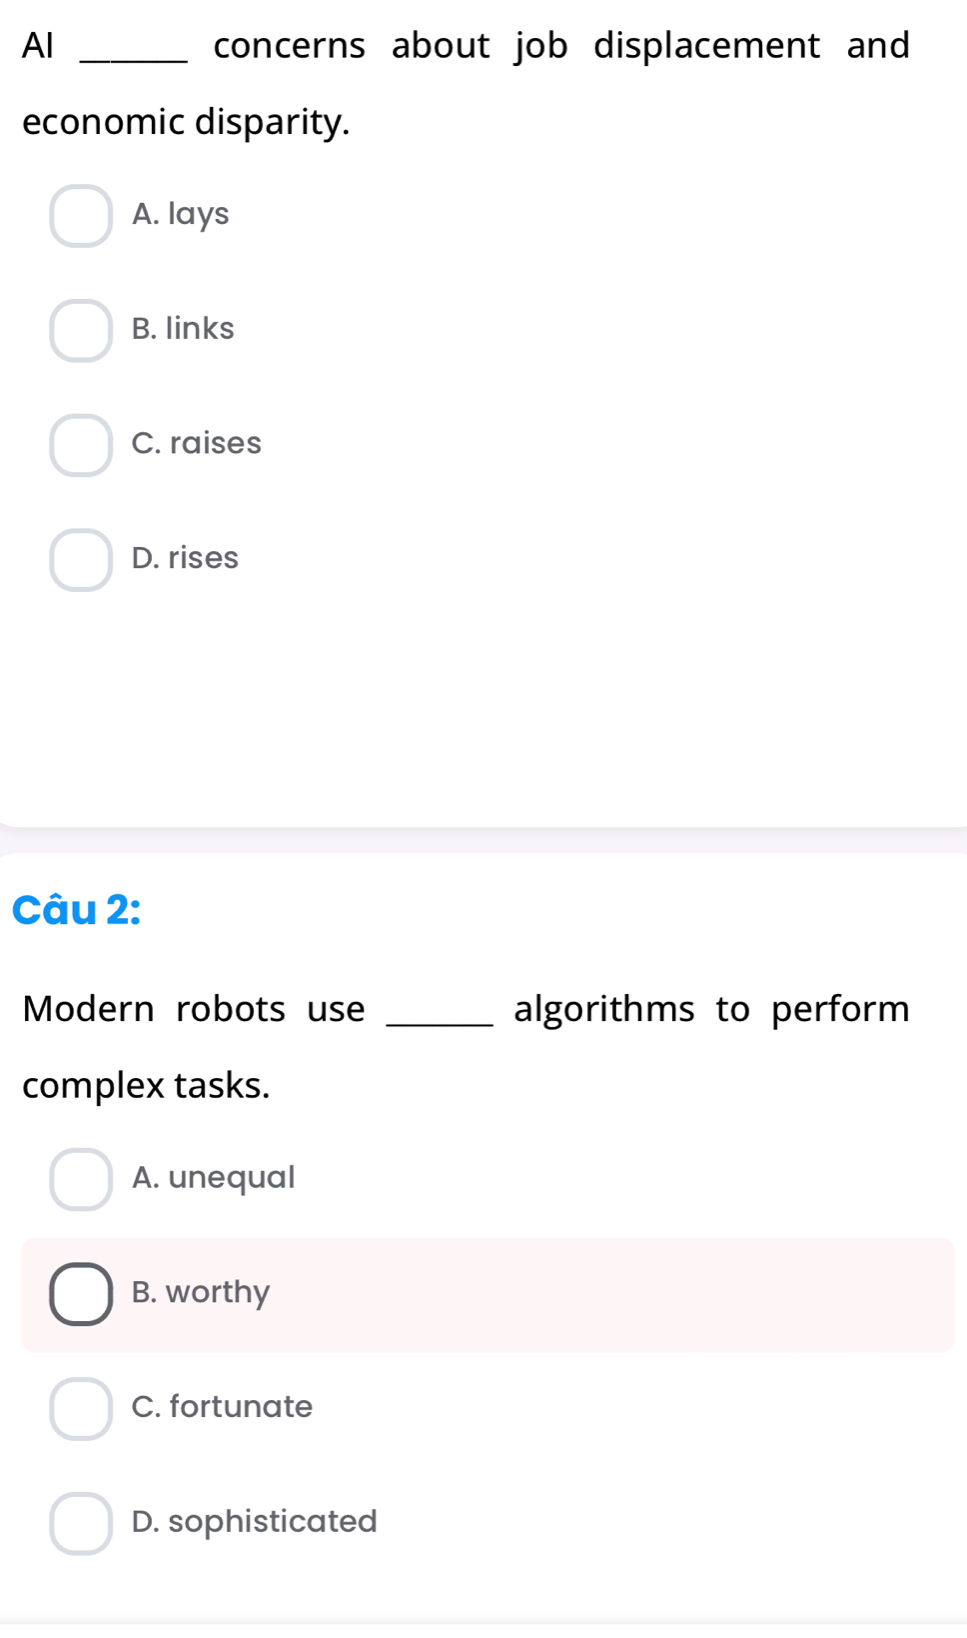
Task: Click the 'economic disparity.' question text
Action: (186, 122)
